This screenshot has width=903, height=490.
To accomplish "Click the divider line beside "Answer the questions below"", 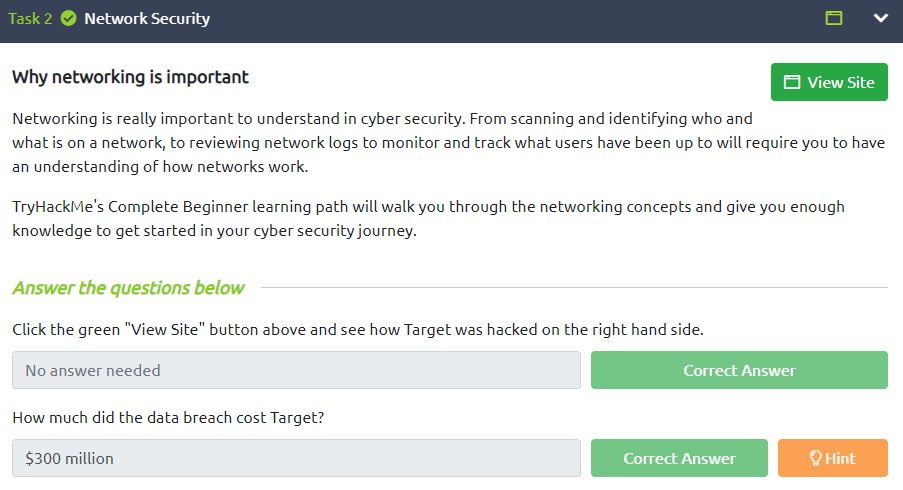I will tap(574, 287).
